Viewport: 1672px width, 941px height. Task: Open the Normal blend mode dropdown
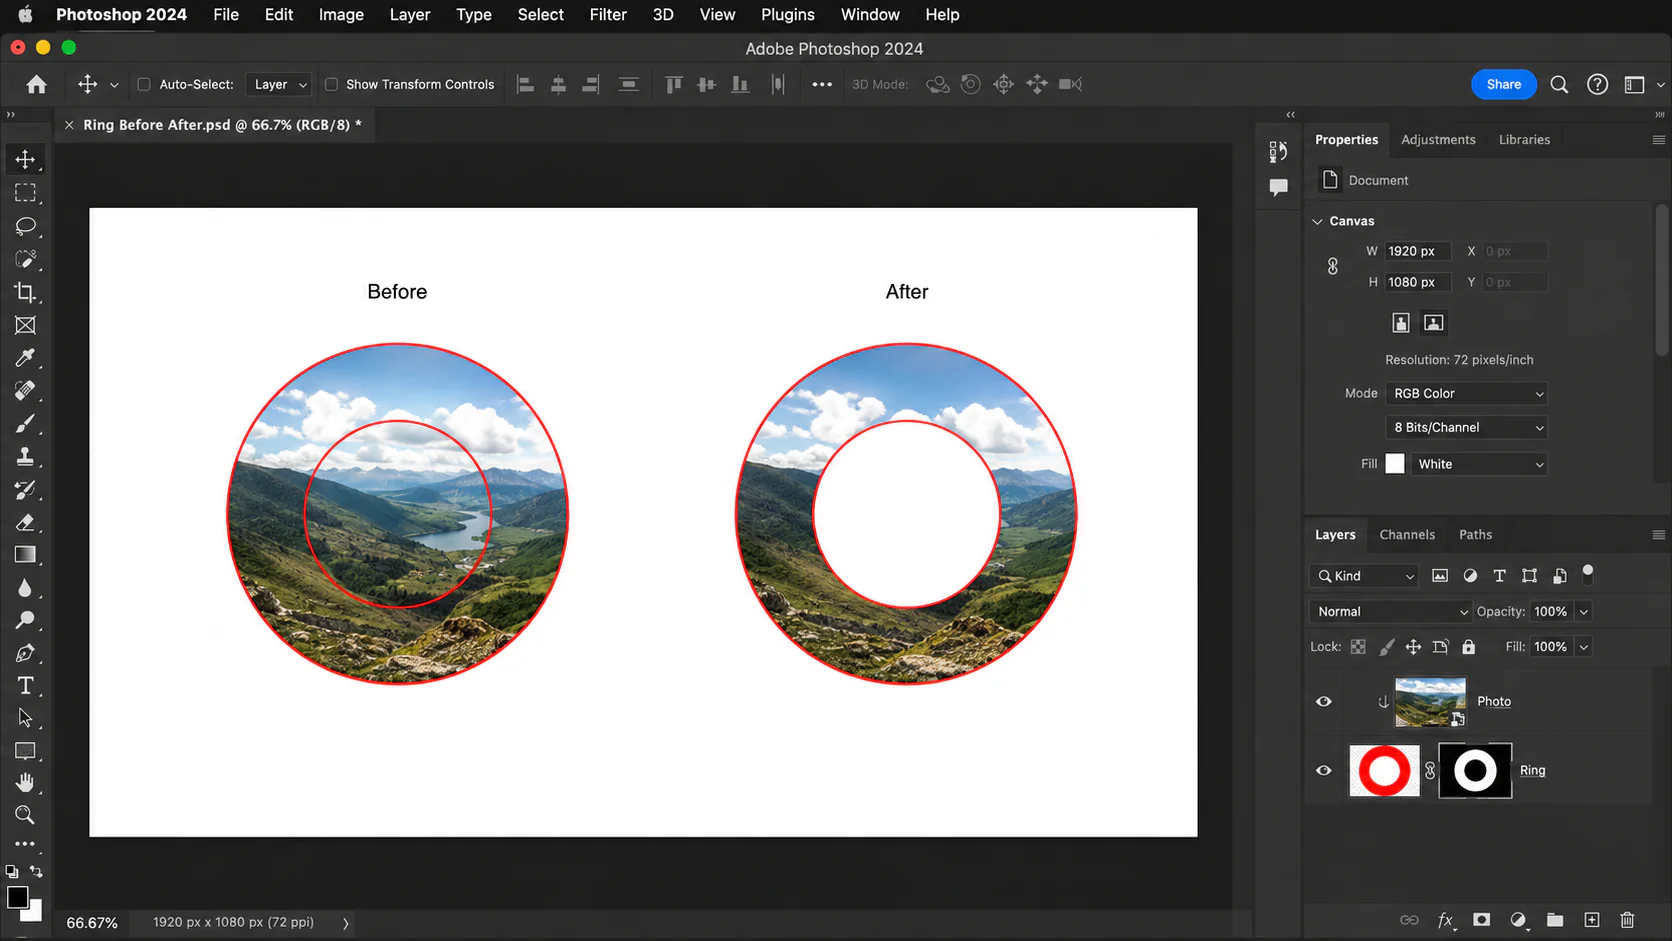[1391, 612]
